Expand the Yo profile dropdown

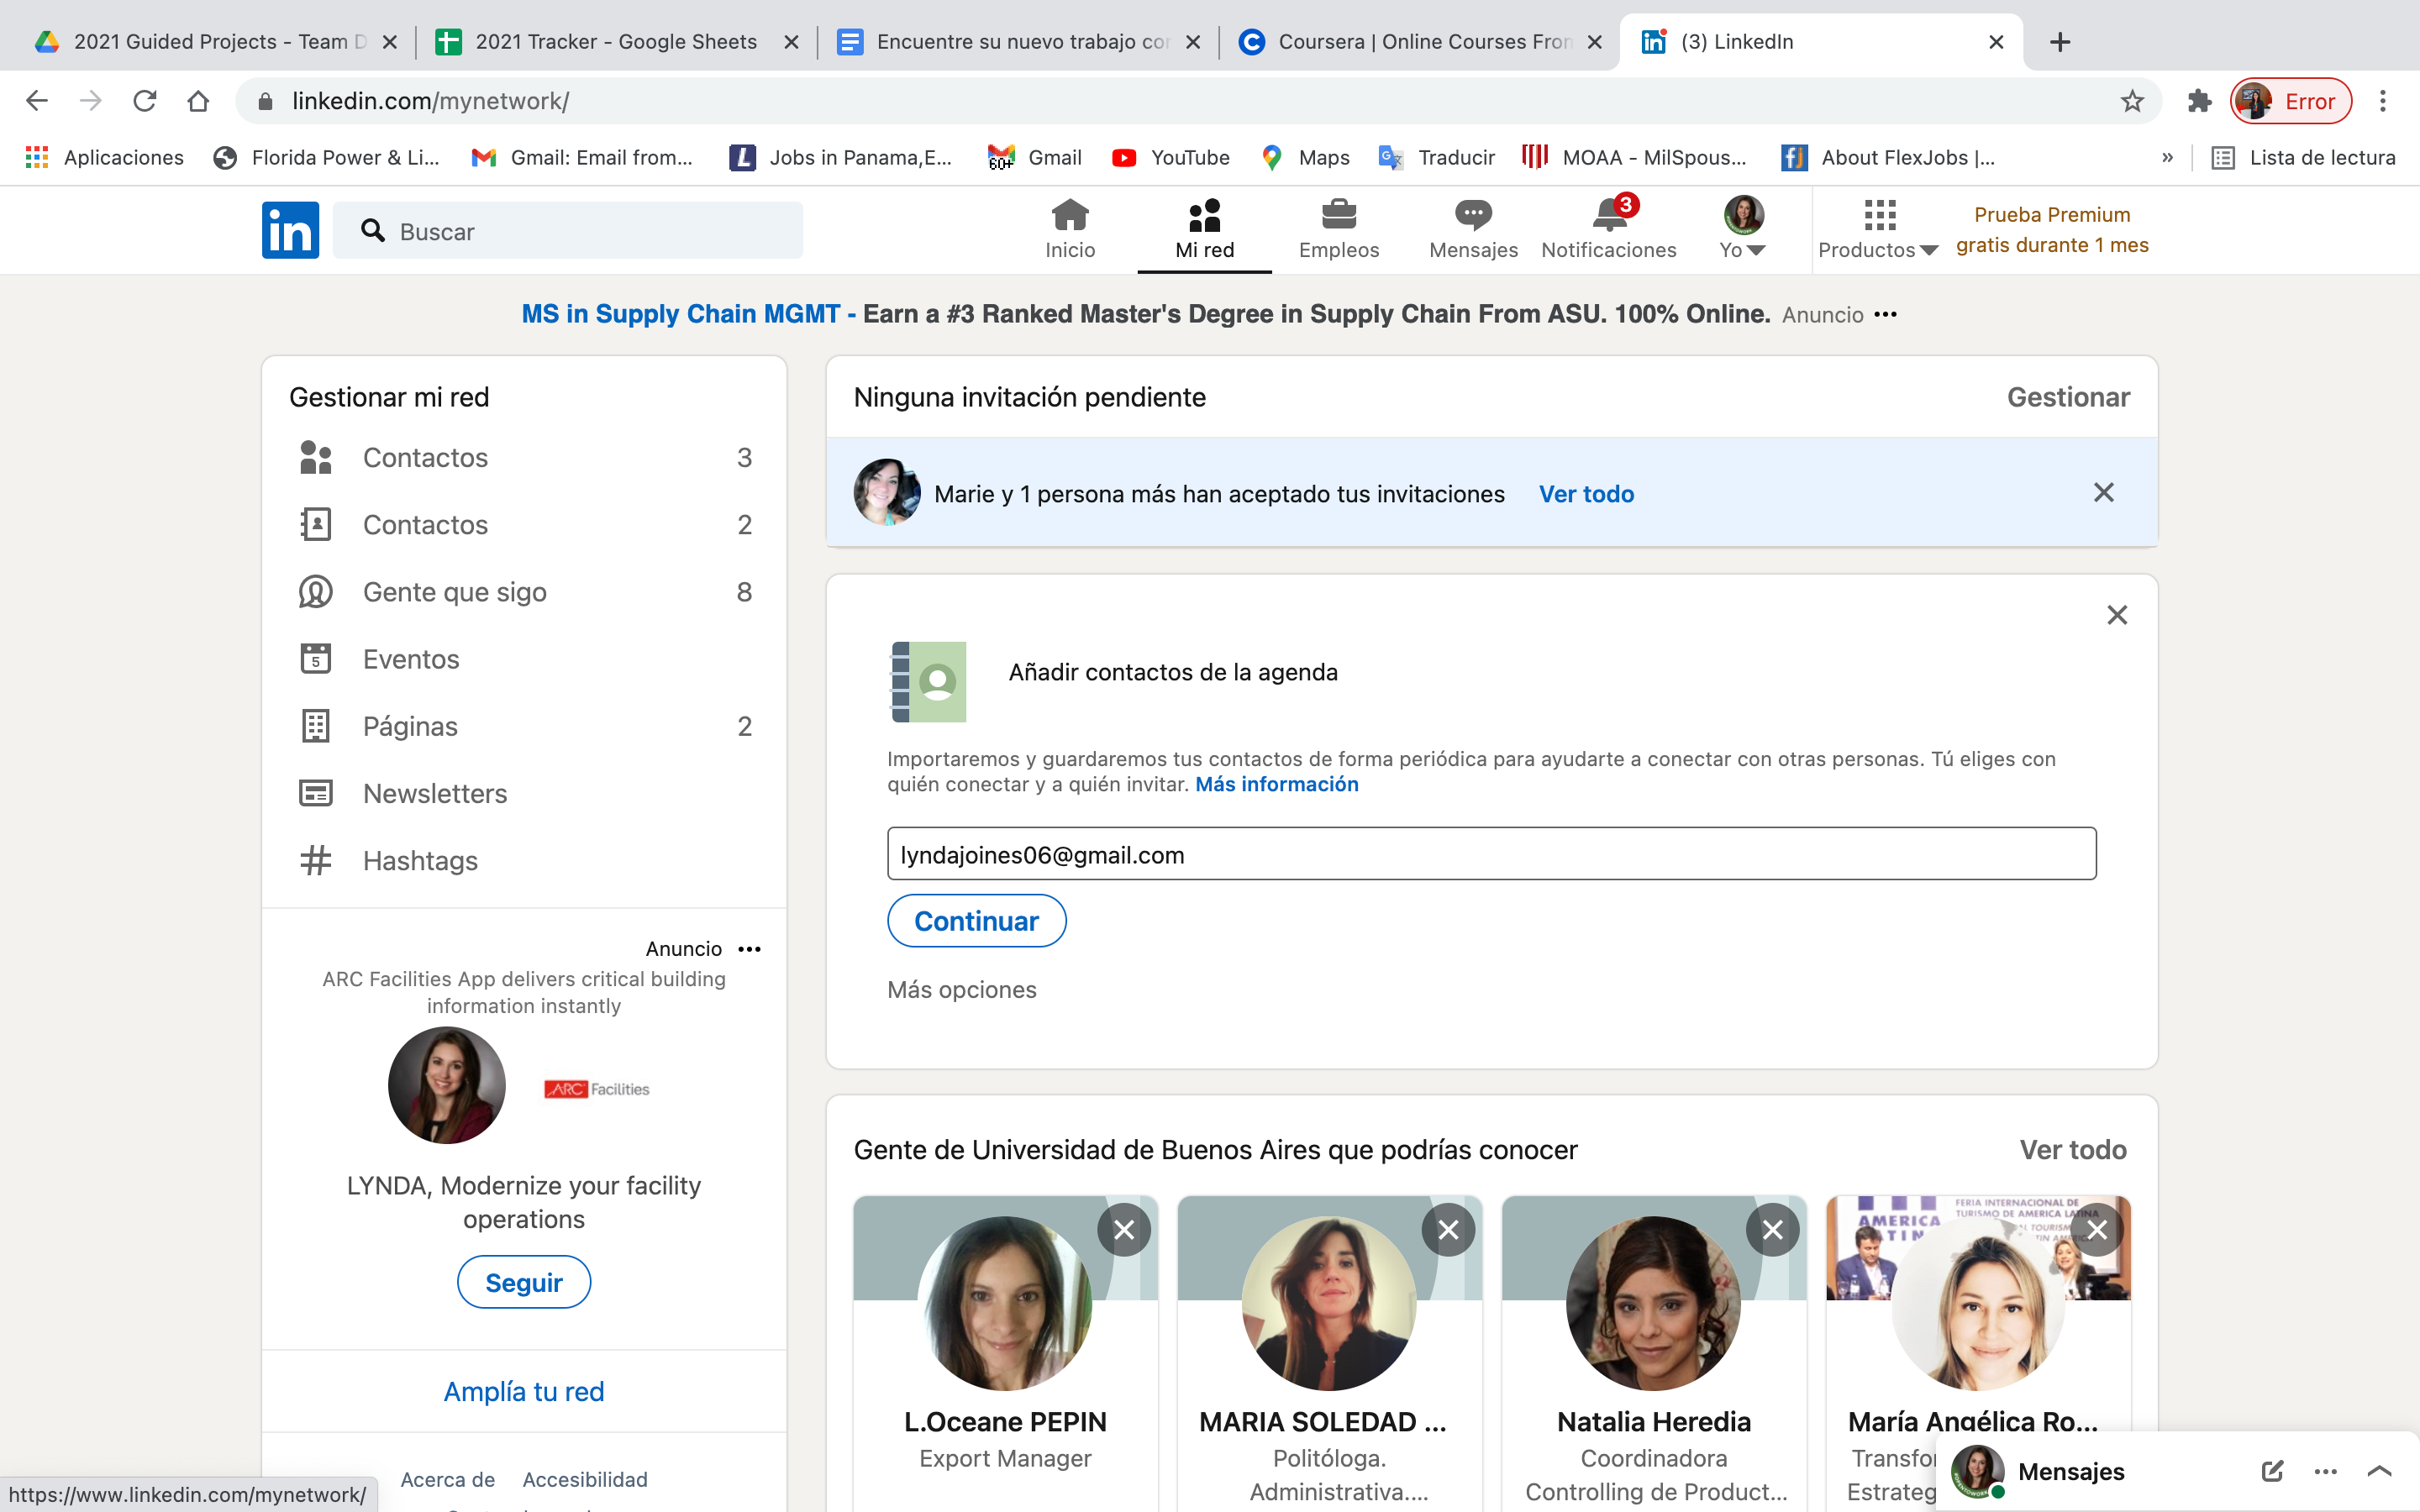point(1742,229)
